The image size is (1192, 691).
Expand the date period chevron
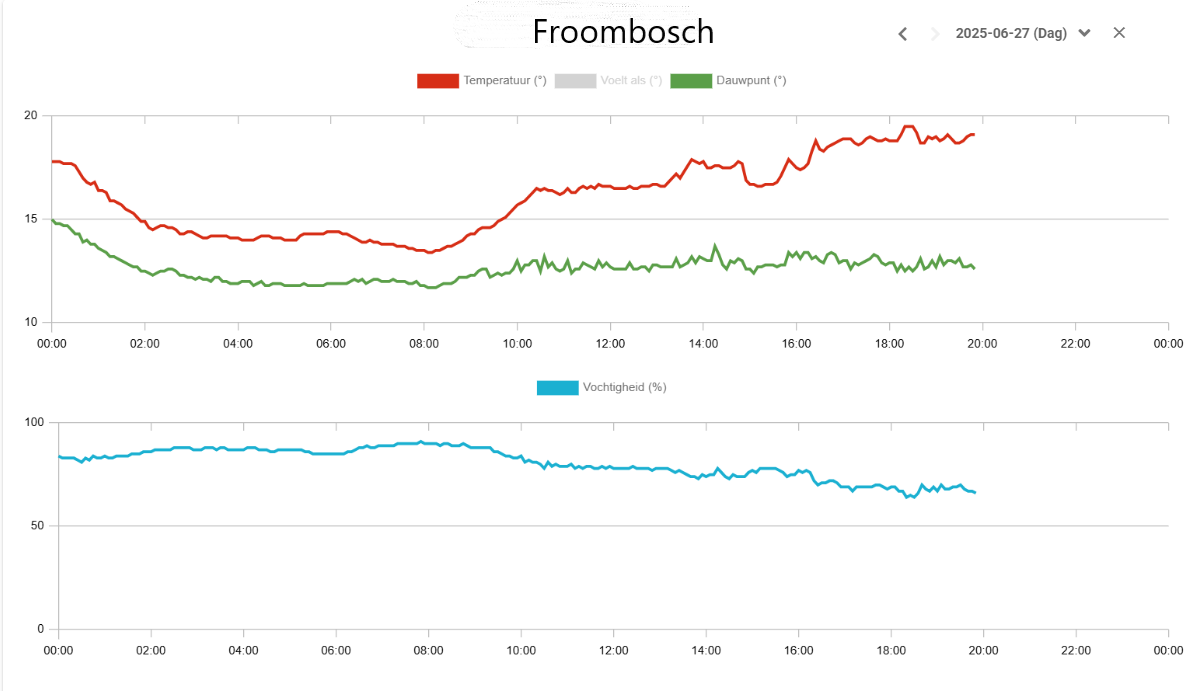point(1085,33)
